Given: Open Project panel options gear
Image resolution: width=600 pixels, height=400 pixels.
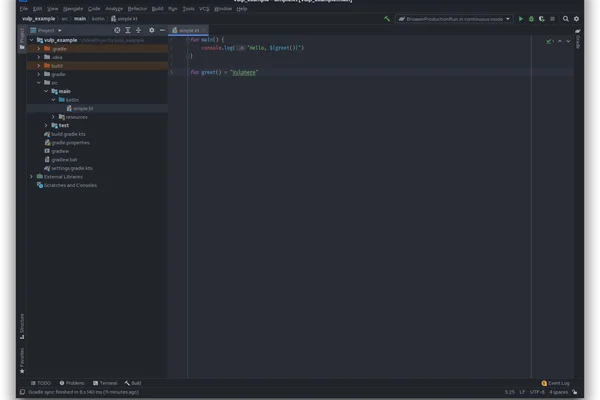Looking at the screenshot, I should [152, 30].
